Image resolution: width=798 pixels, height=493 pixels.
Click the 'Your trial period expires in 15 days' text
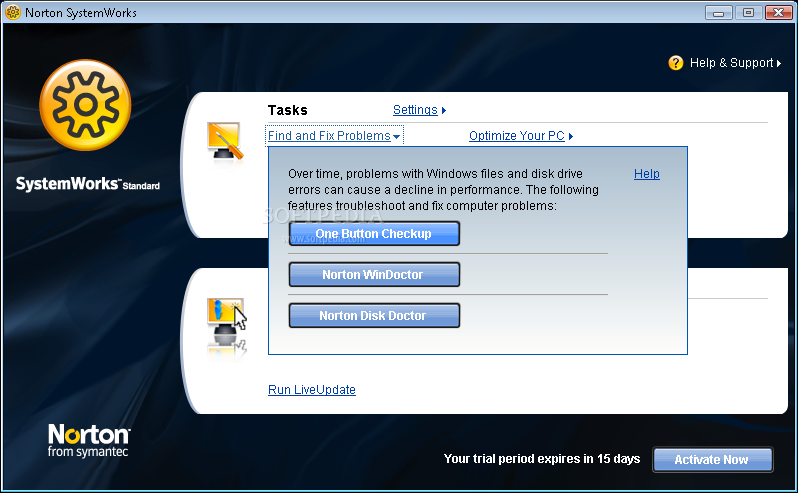pyautogui.click(x=542, y=459)
